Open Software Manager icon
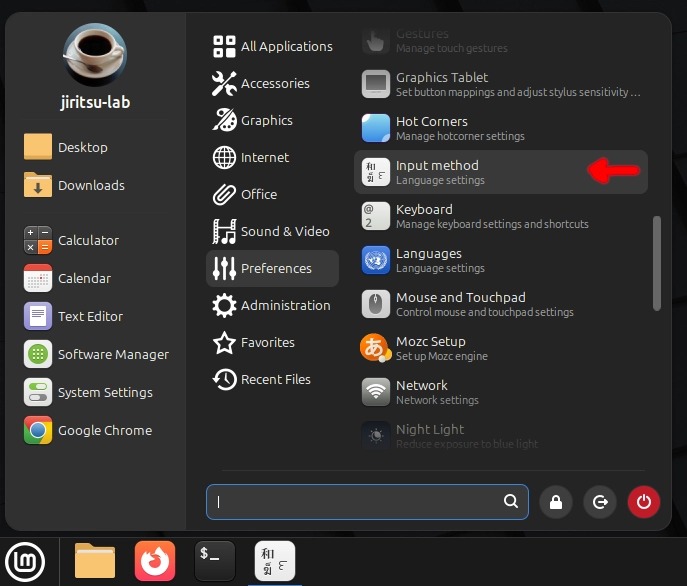The height and width of the screenshot is (586, 687). [x=38, y=354]
